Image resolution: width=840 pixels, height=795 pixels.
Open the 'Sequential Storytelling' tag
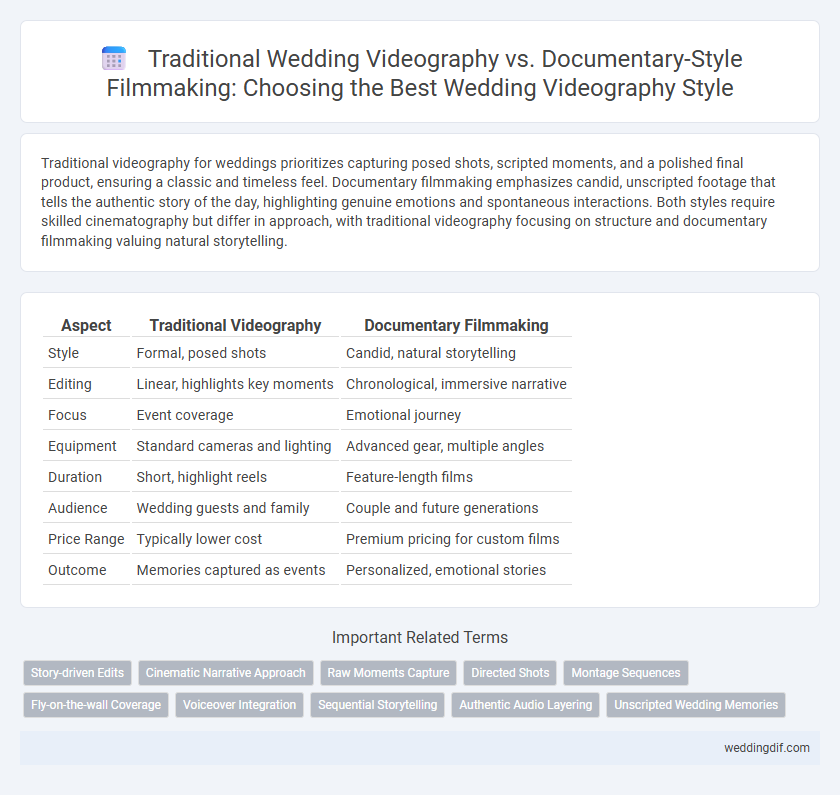[x=378, y=705]
